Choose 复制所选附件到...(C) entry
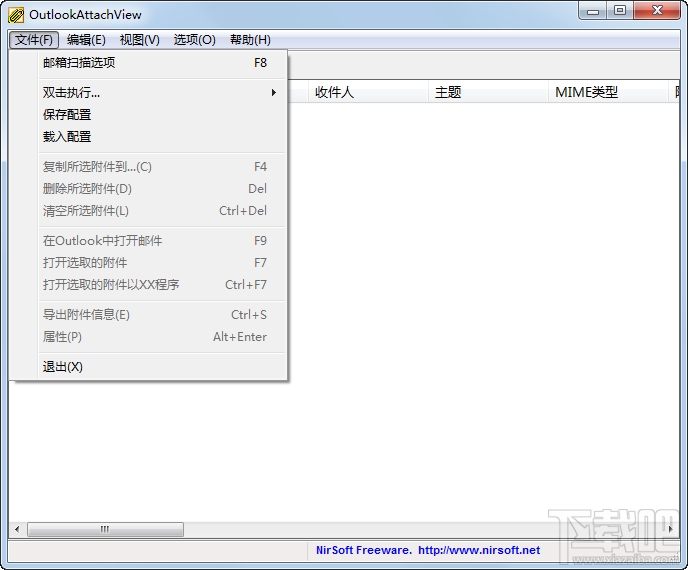The height and width of the screenshot is (570, 688). pos(148,167)
